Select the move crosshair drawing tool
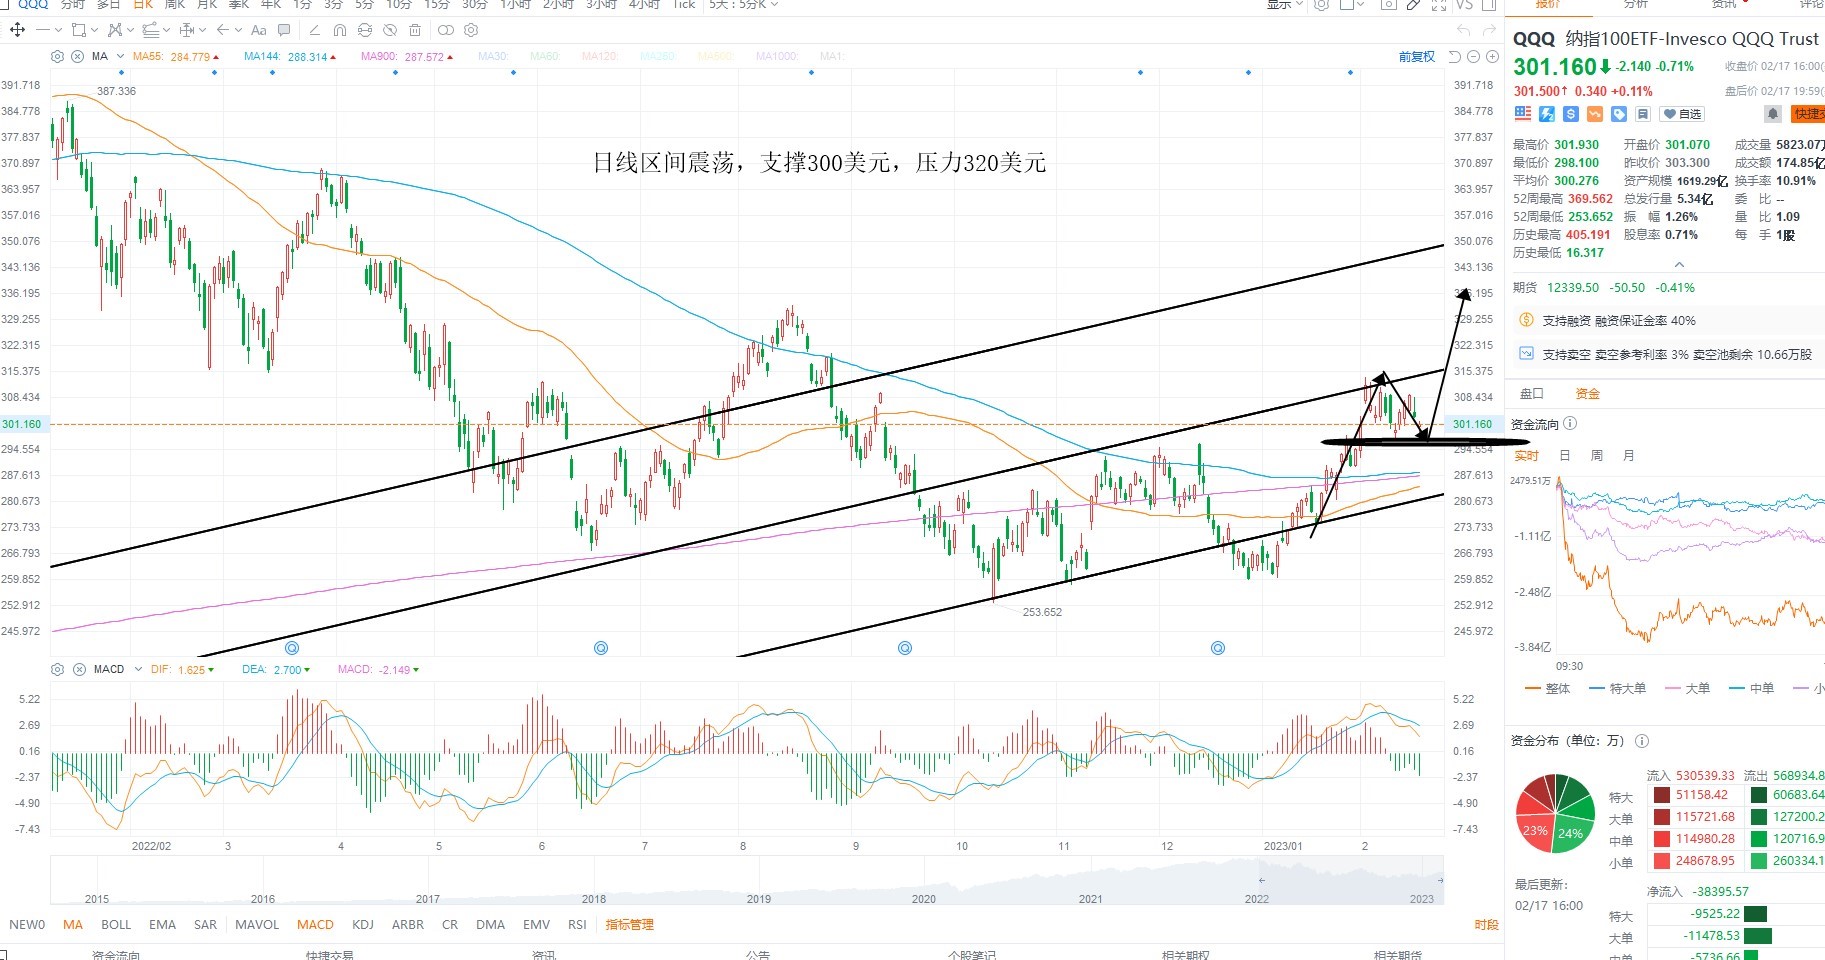Screen dimensions: 1825x960 (17, 30)
